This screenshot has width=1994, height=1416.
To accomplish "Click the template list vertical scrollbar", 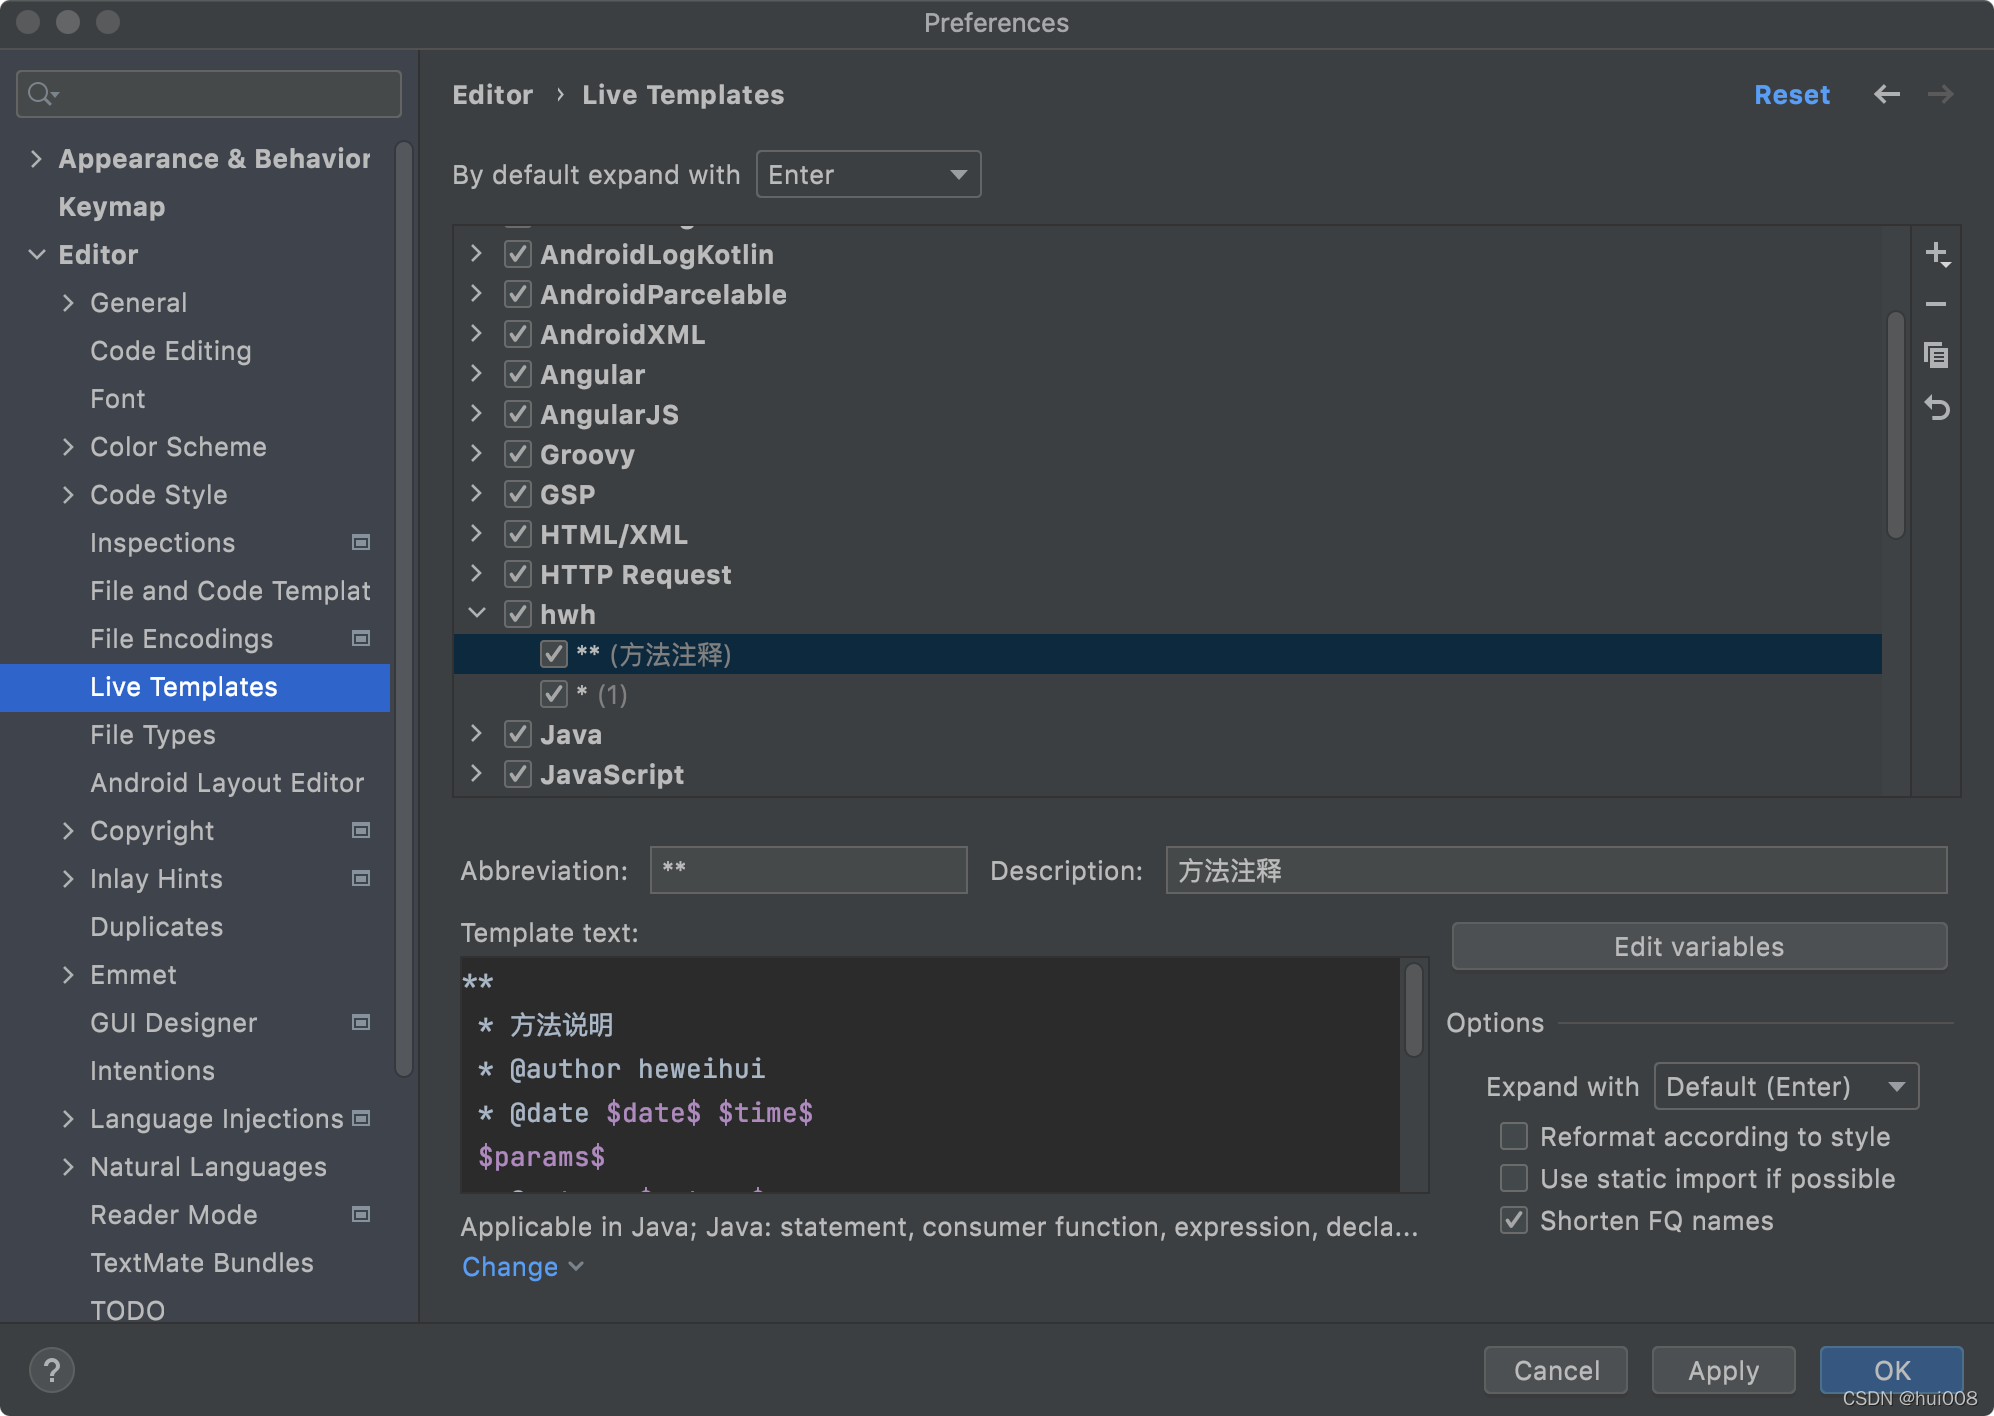I will 1895,426.
